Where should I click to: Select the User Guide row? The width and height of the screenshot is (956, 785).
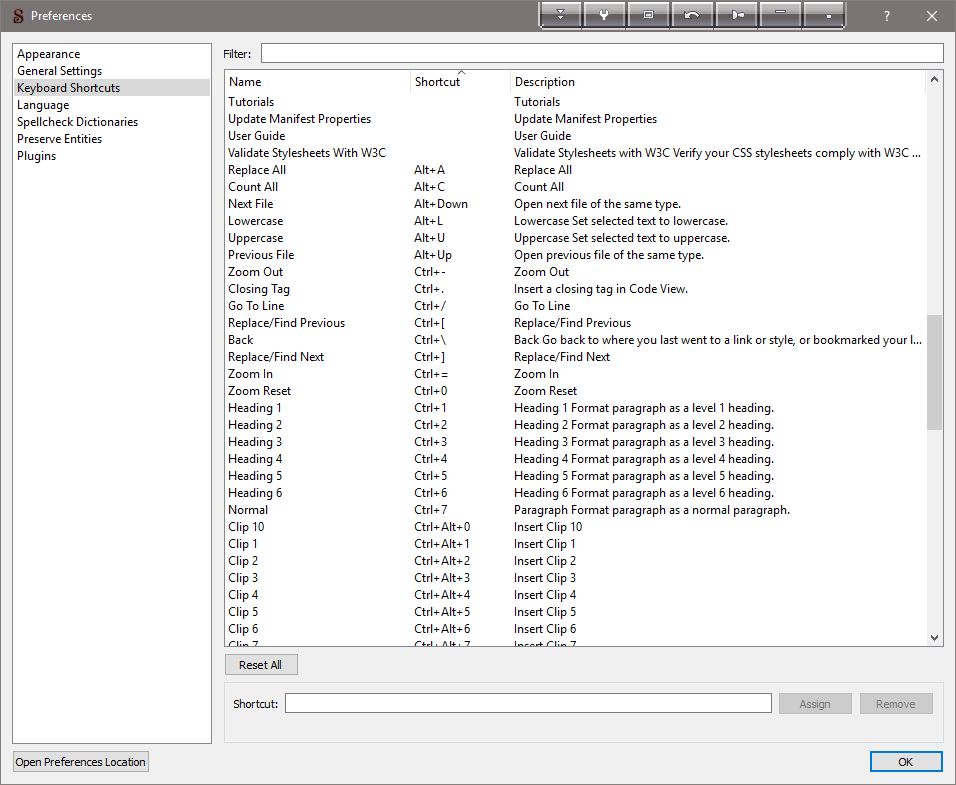tap(575, 136)
